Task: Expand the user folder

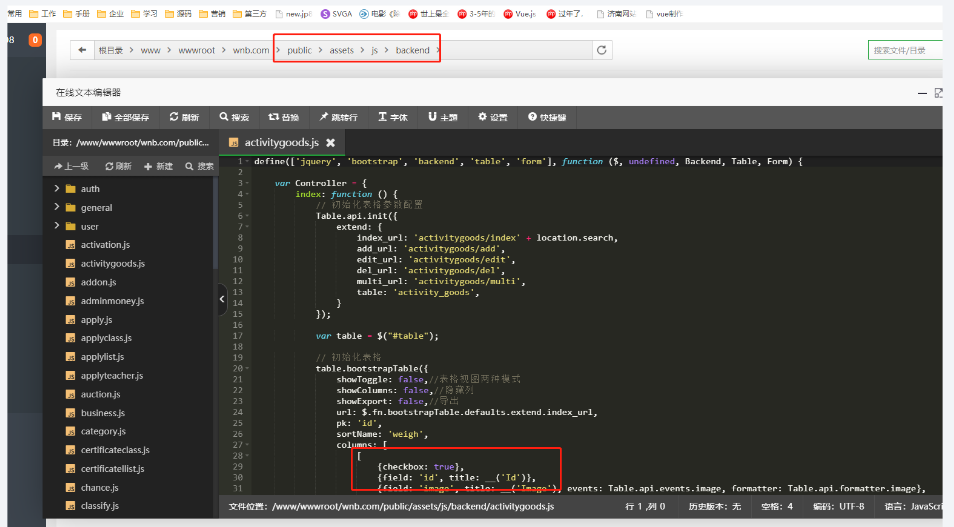Action: (57, 226)
